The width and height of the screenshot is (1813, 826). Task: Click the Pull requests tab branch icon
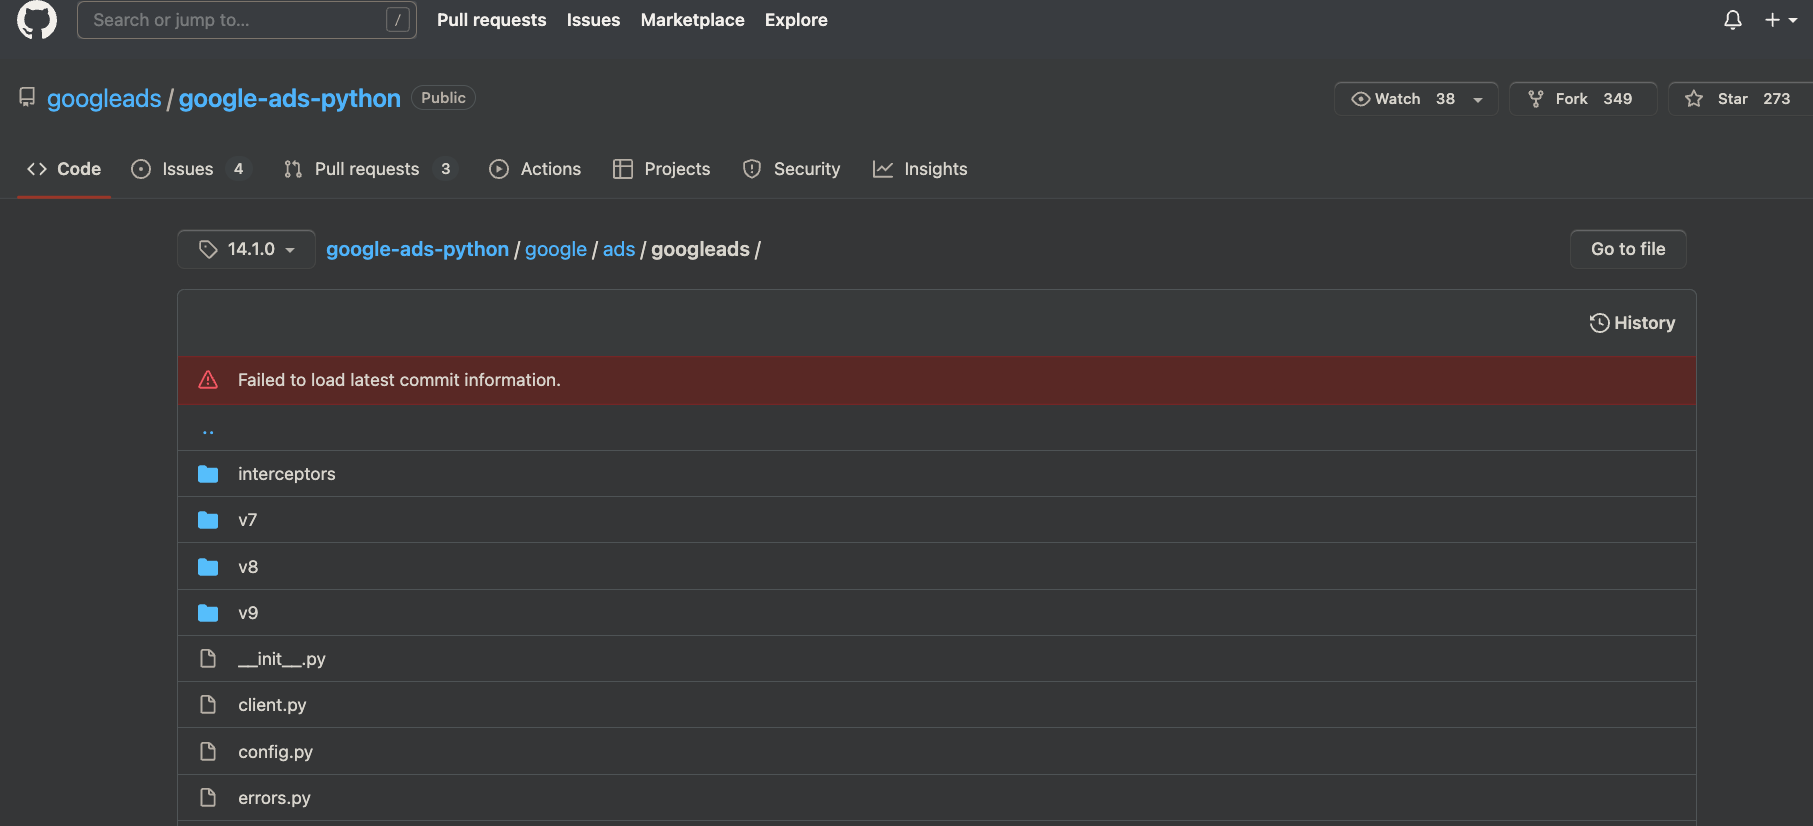293,169
